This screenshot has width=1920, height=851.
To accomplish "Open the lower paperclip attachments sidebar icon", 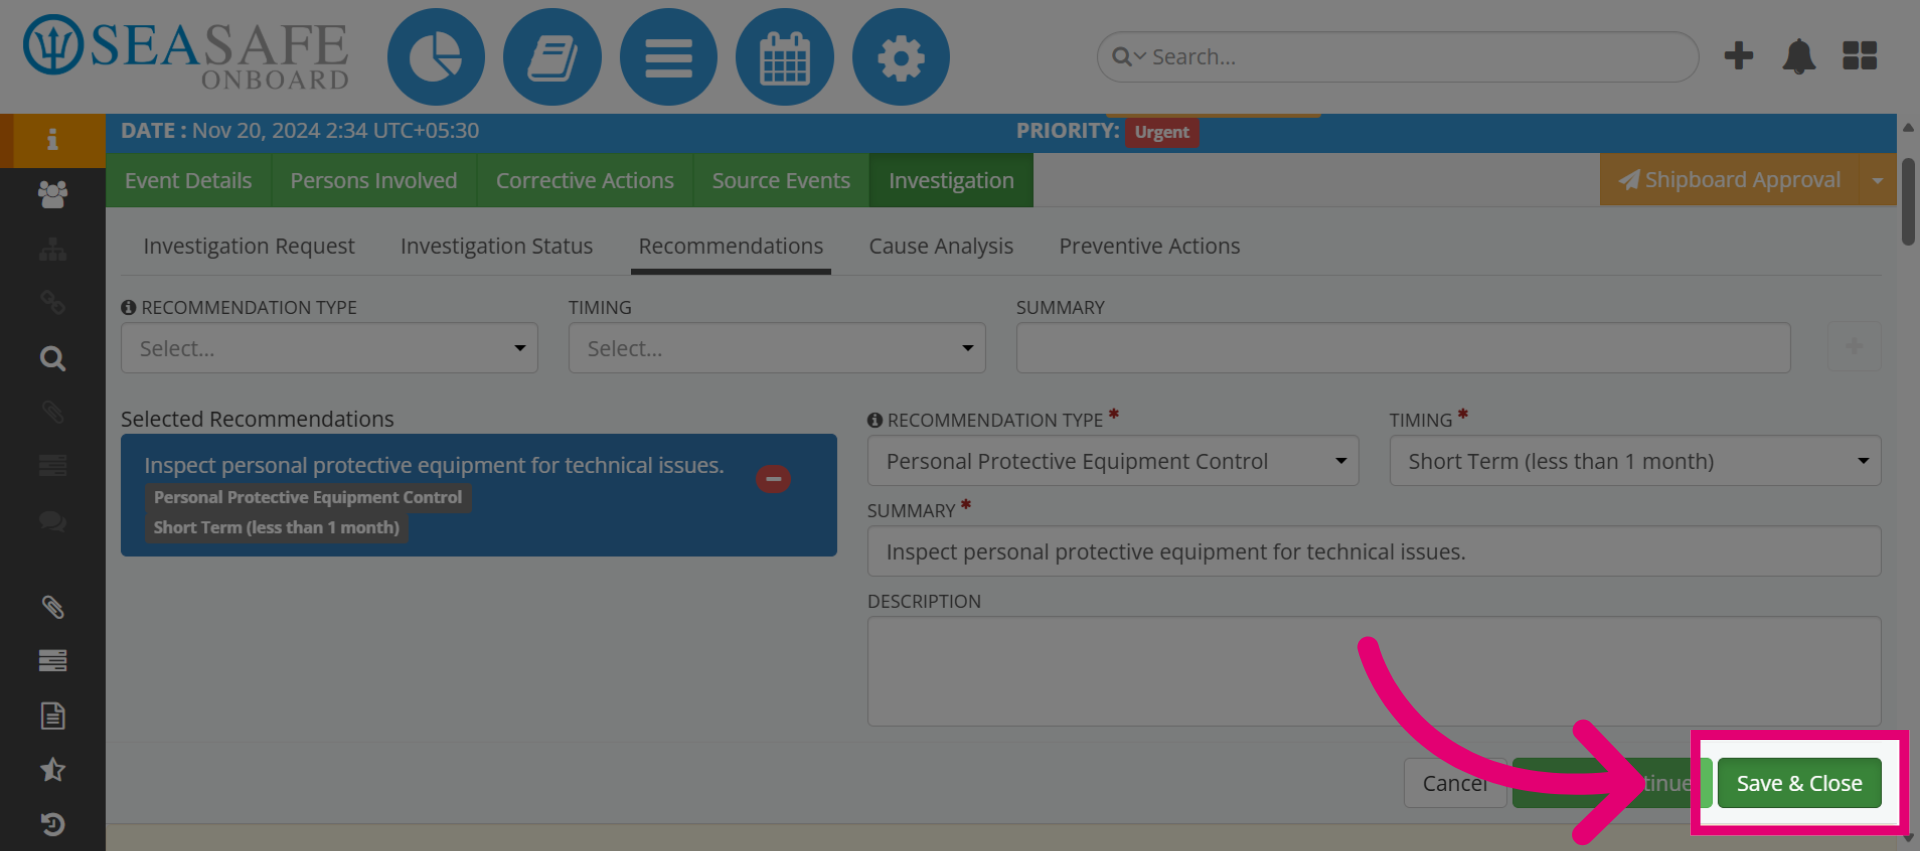I will pyautogui.click(x=52, y=606).
